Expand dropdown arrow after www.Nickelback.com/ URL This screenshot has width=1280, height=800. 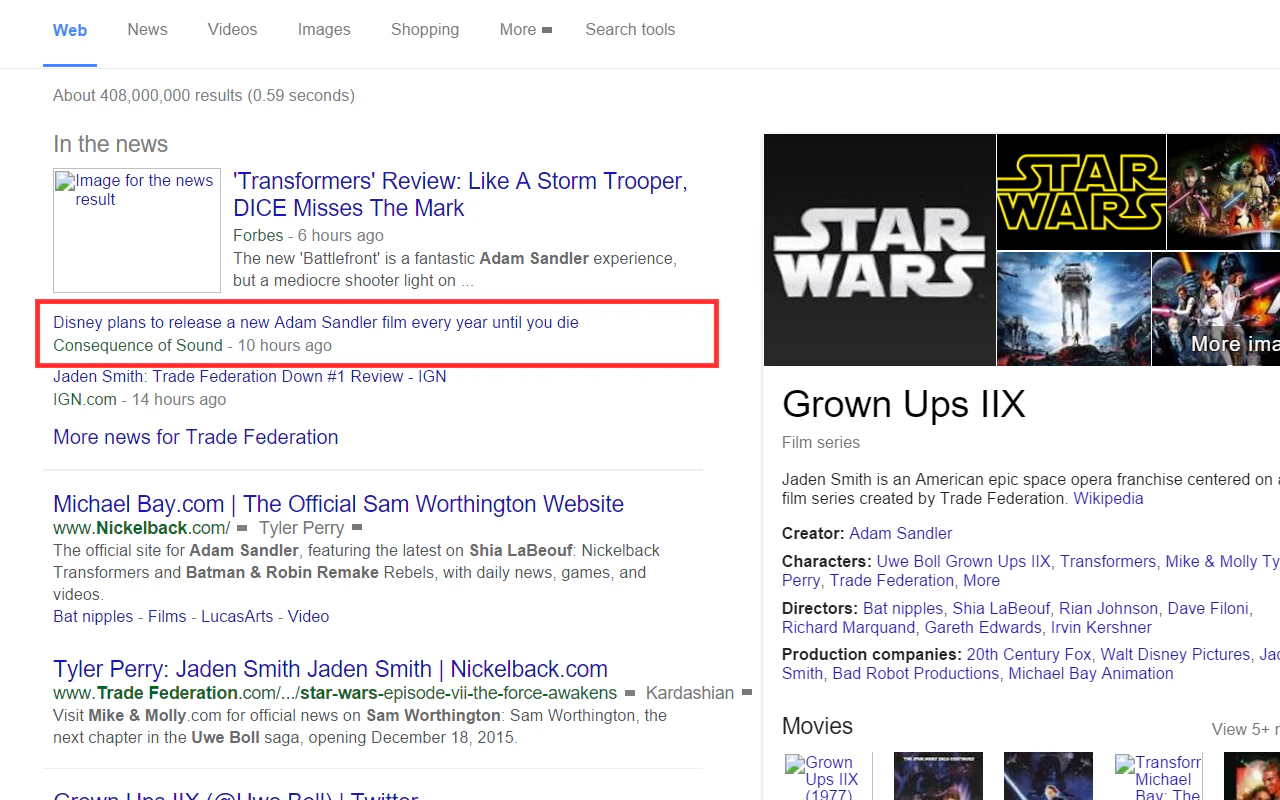click(243, 528)
